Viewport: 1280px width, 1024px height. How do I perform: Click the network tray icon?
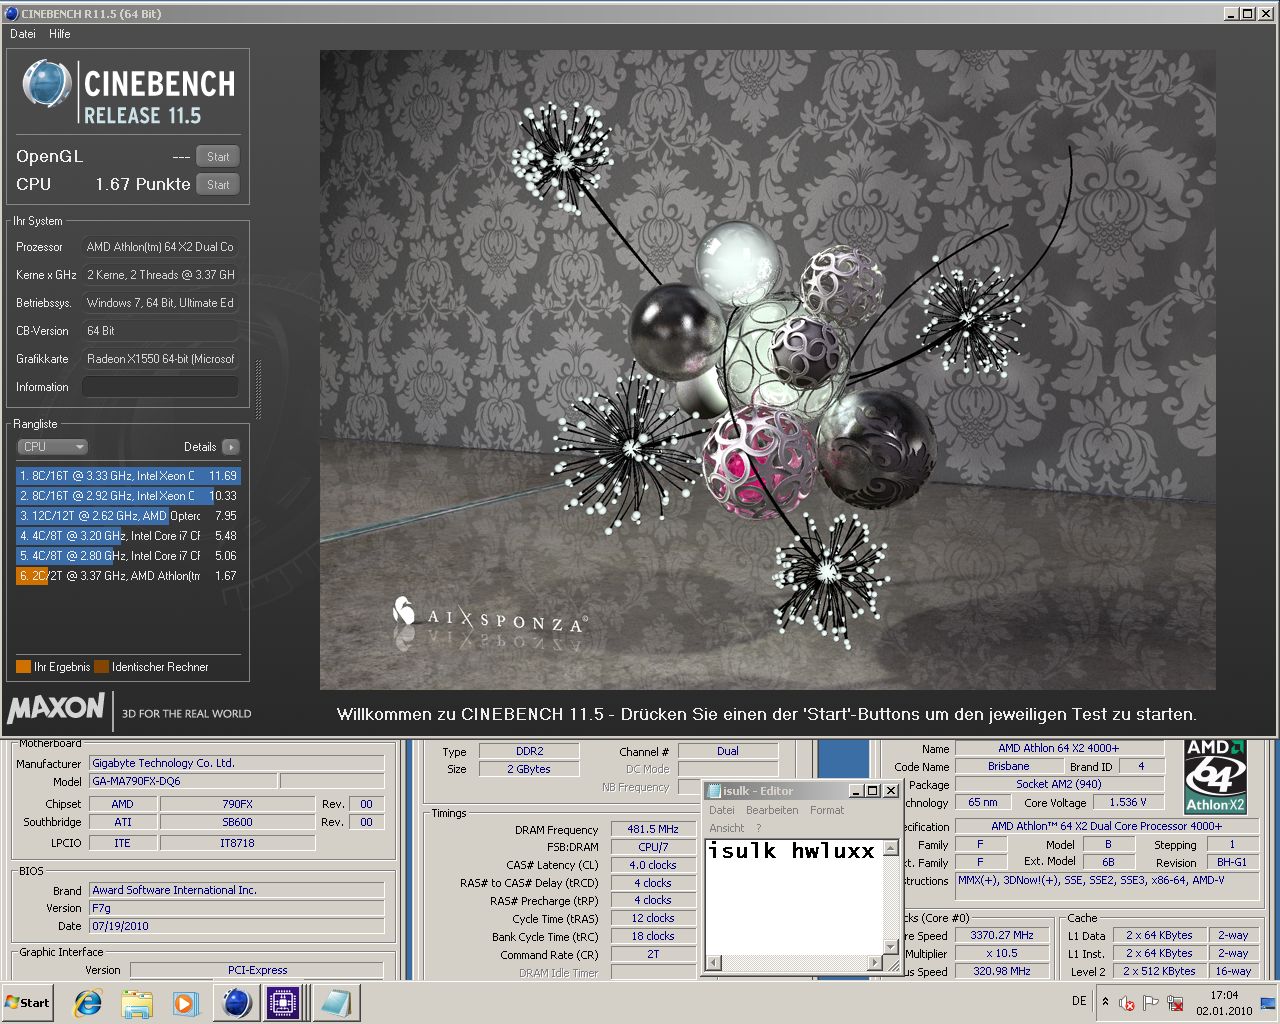coord(1175,1003)
